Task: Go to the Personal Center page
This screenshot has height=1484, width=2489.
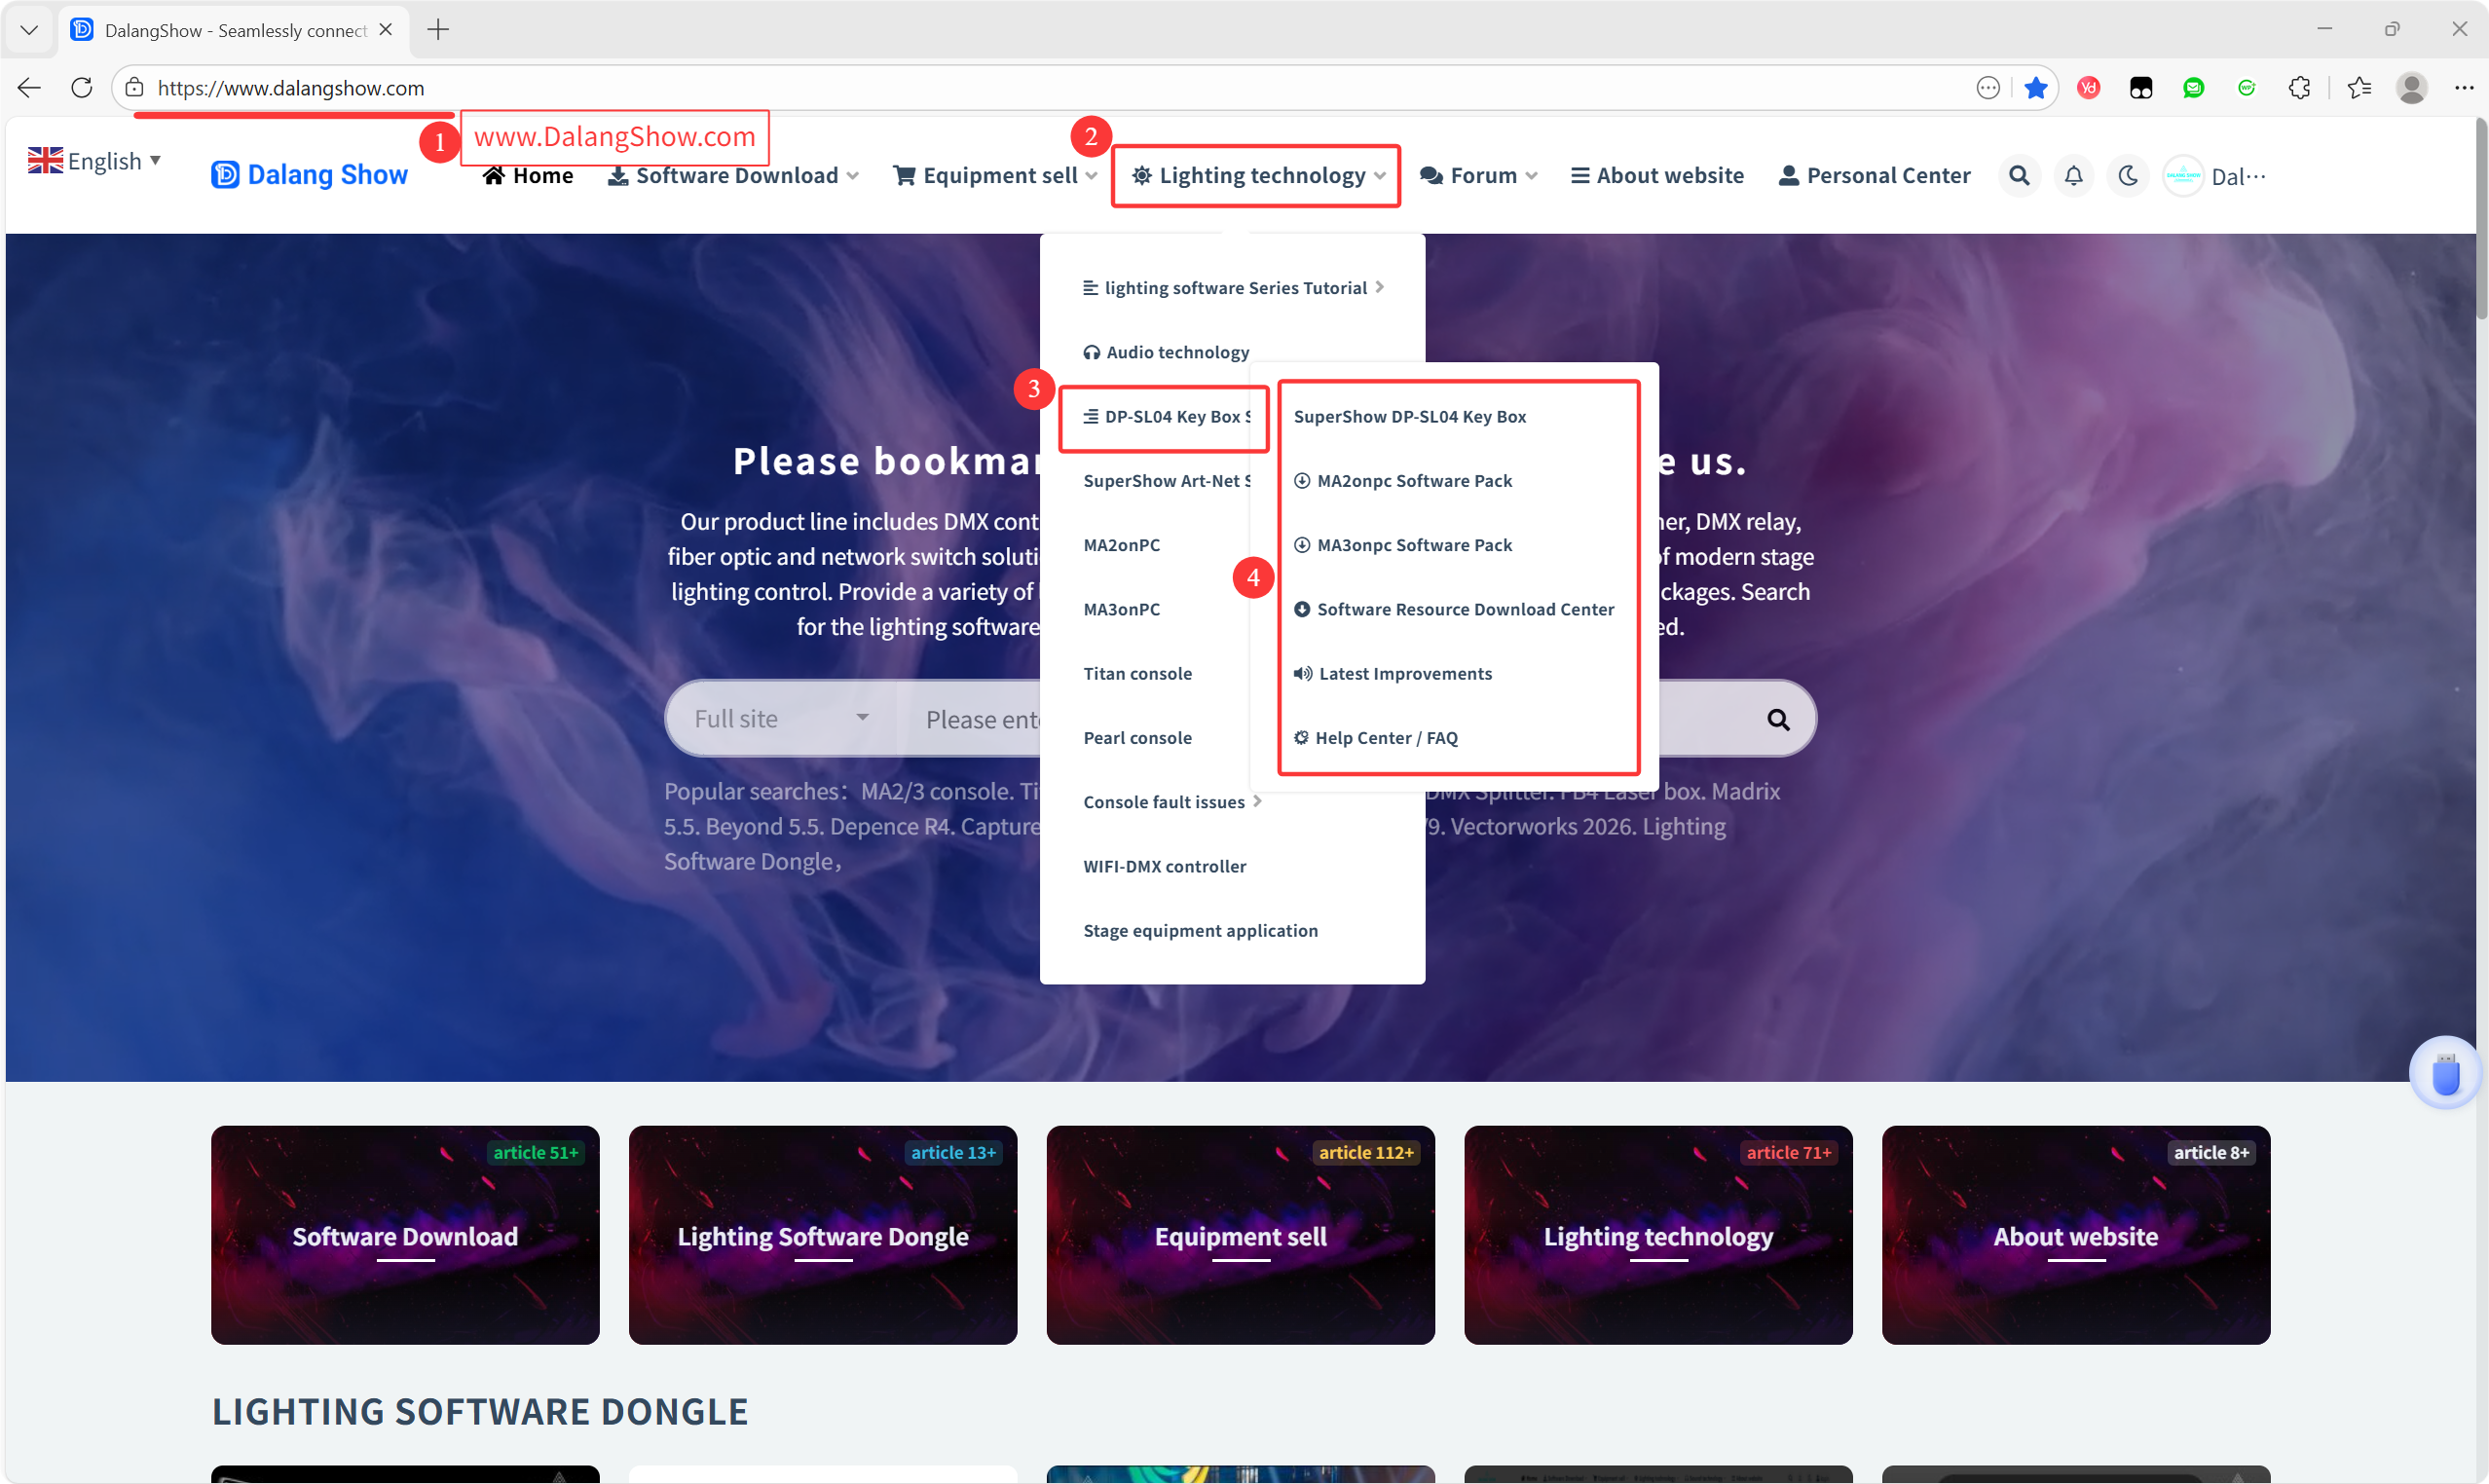Action: [x=1874, y=176]
